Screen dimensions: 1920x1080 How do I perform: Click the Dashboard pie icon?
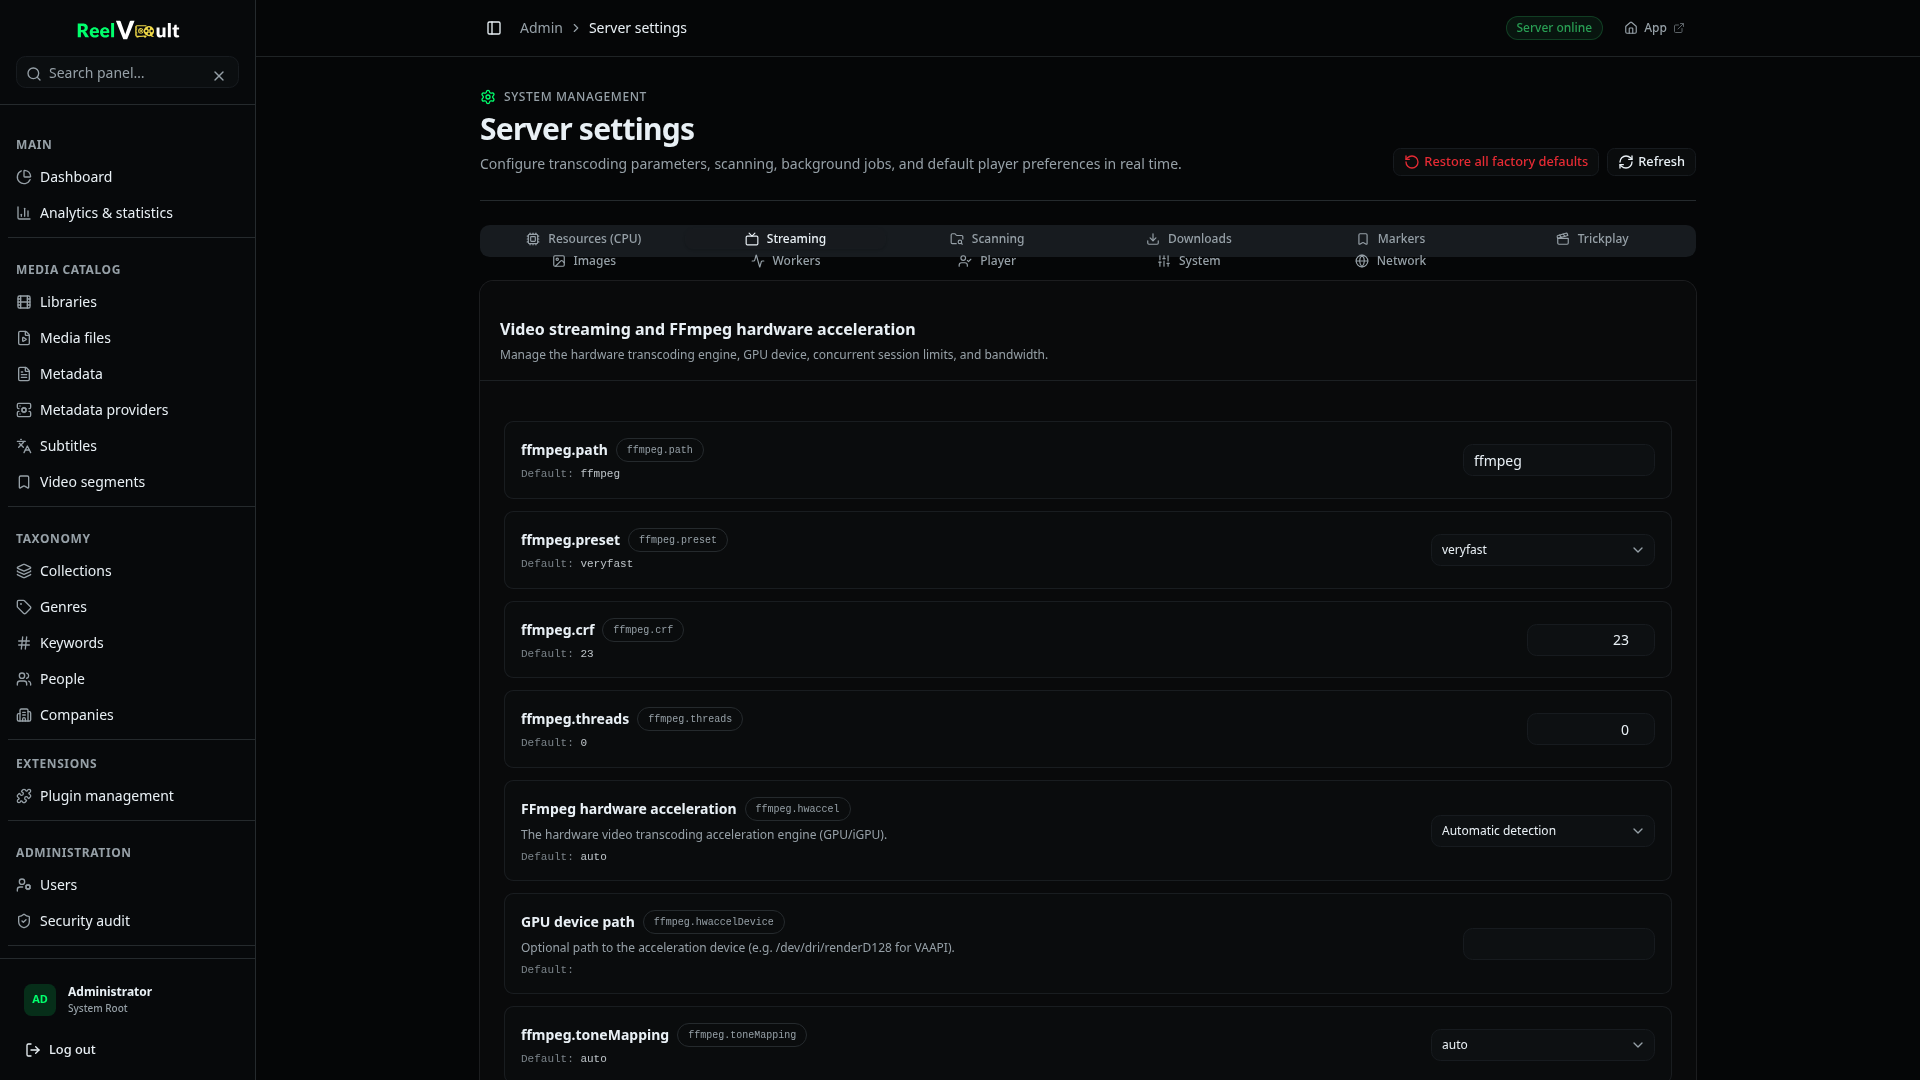coord(24,177)
